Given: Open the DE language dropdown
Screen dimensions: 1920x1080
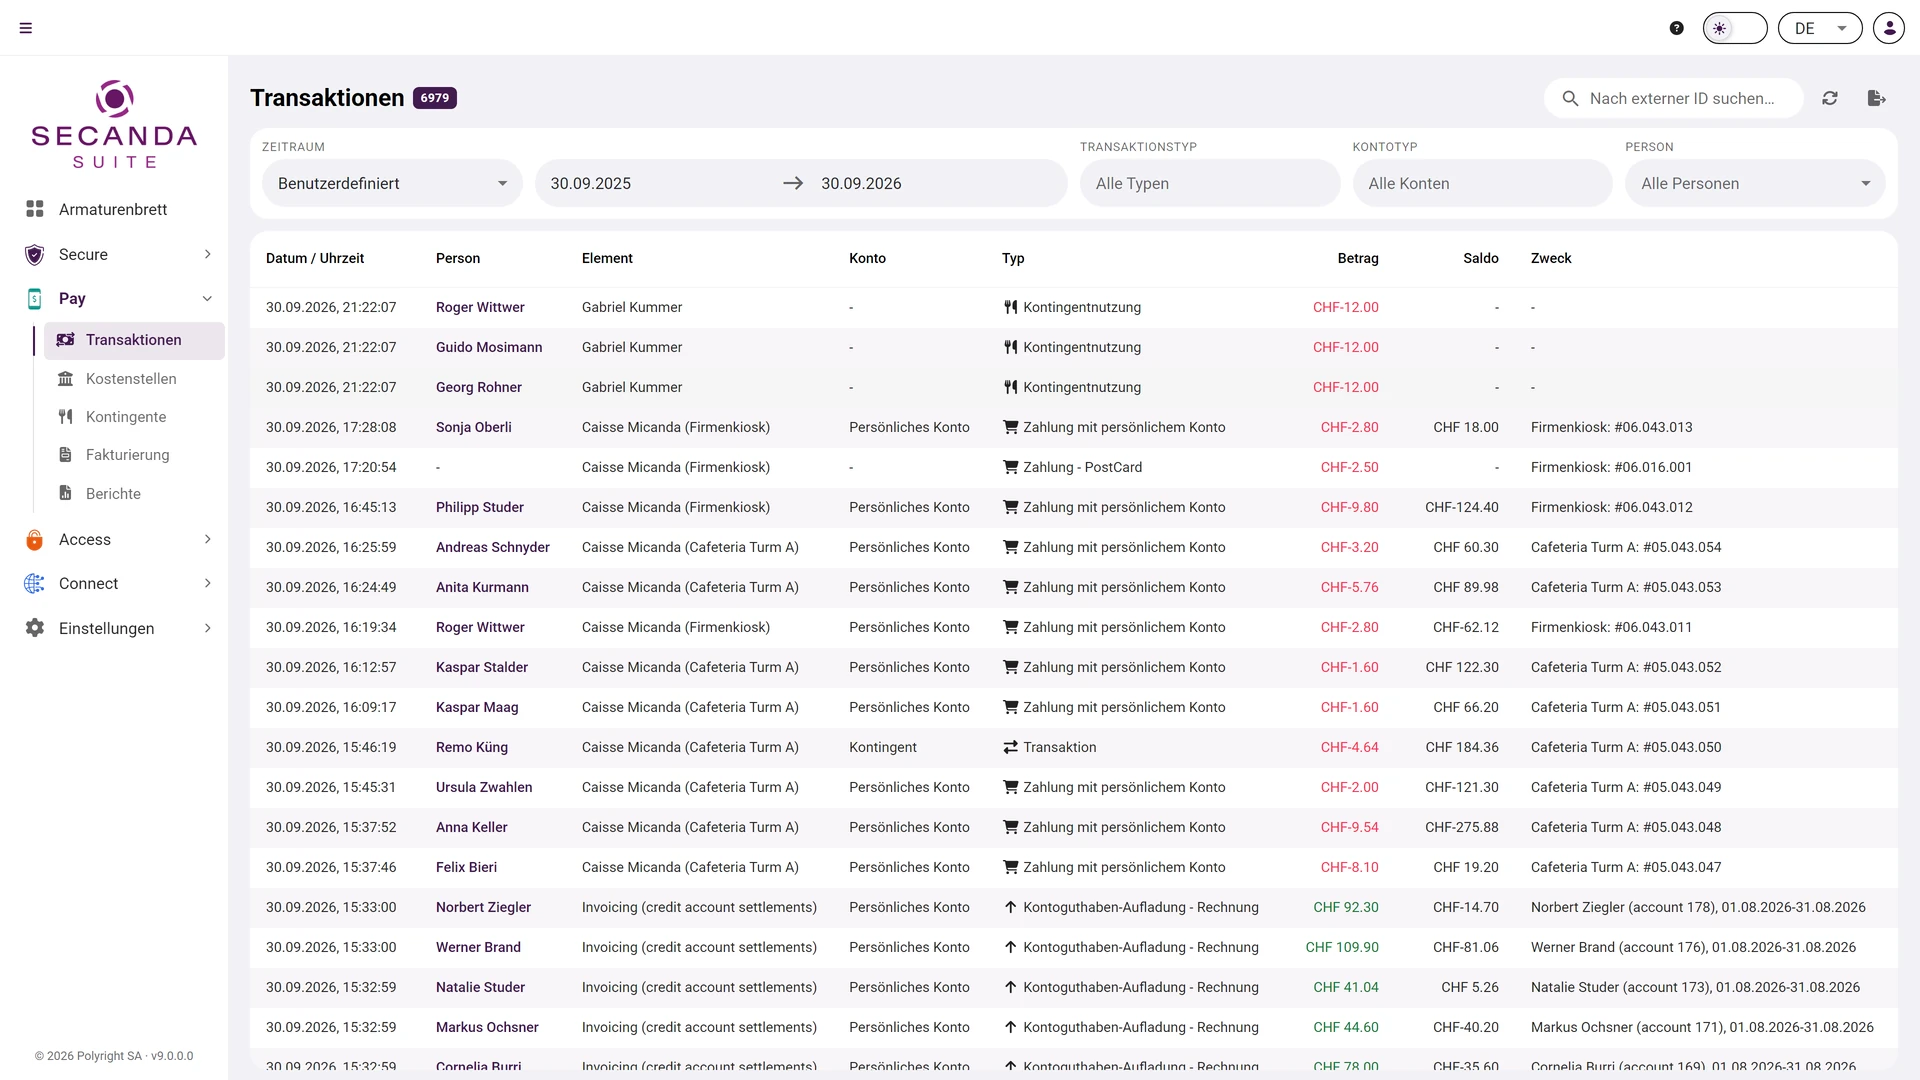Looking at the screenshot, I should 1820,28.
